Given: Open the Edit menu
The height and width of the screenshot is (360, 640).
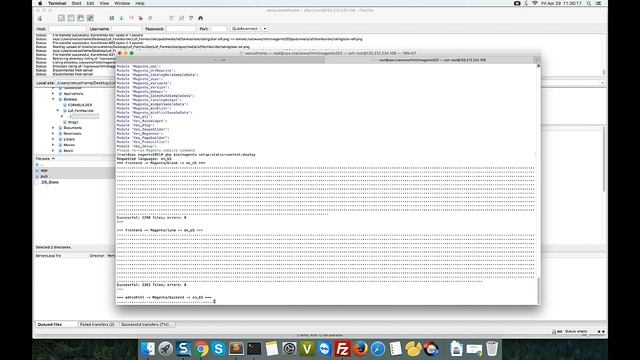Looking at the screenshot, I should (x=90, y=3).
